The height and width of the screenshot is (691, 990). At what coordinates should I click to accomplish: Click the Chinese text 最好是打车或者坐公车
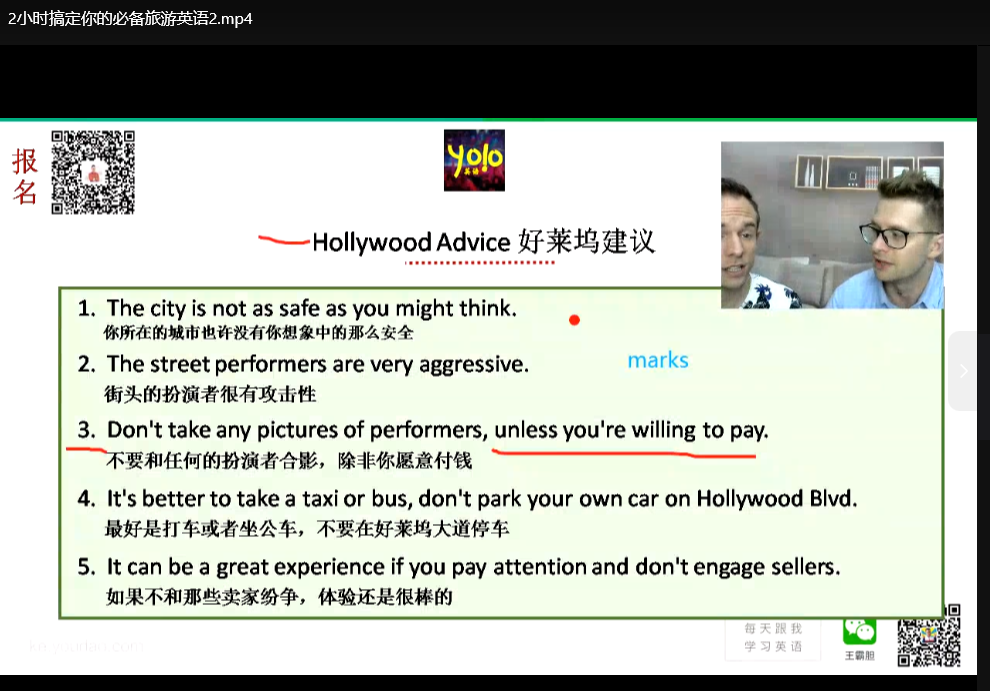coord(201,529)
